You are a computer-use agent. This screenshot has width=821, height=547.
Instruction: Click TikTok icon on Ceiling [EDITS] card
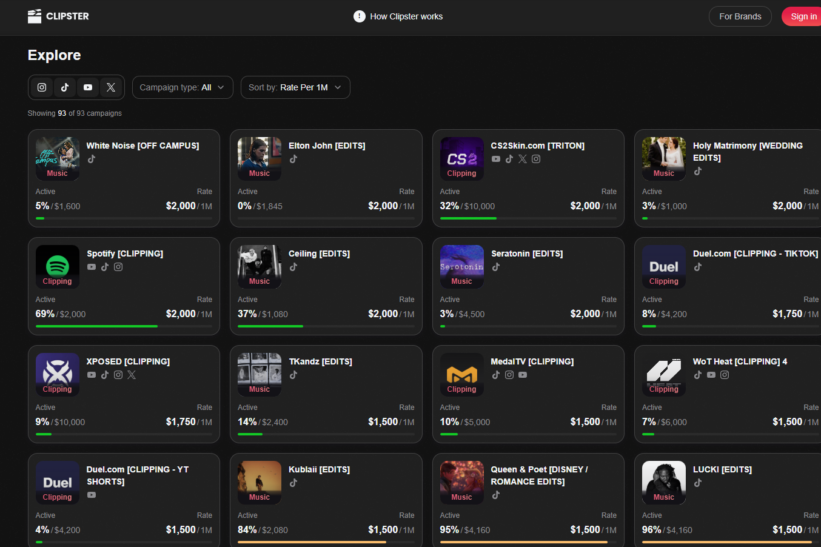(294, 267)
